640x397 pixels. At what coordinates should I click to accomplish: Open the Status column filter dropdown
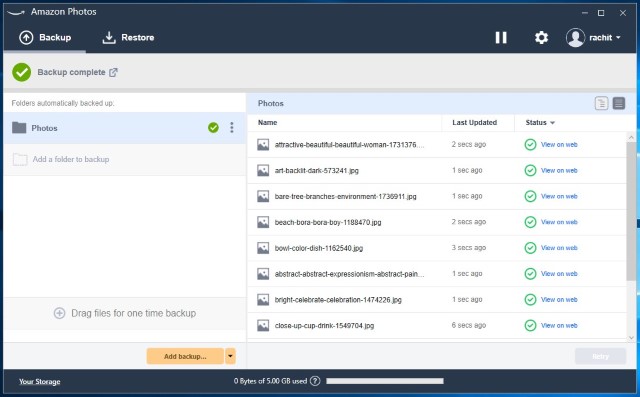[x=552, y=123]
